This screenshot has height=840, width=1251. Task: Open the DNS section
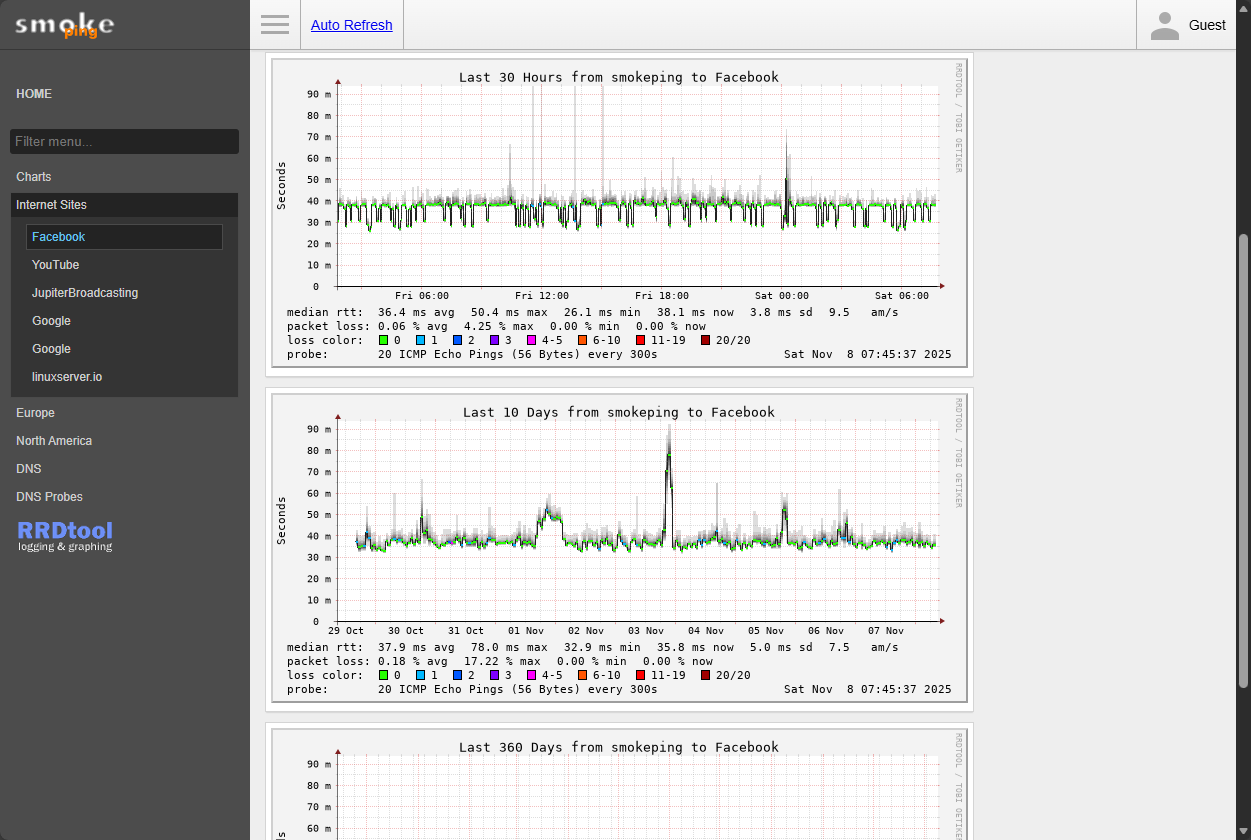28,468
